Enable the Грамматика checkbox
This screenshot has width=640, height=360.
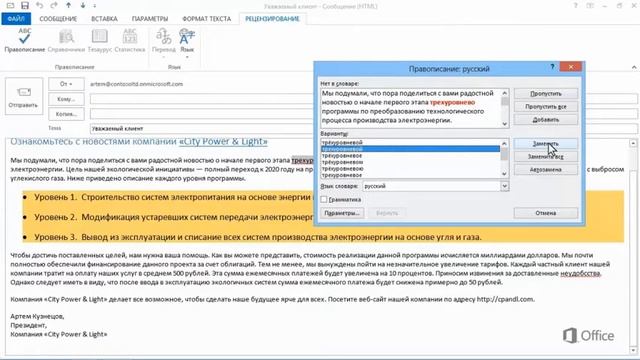pyautogui.click(x=324, y=200)
